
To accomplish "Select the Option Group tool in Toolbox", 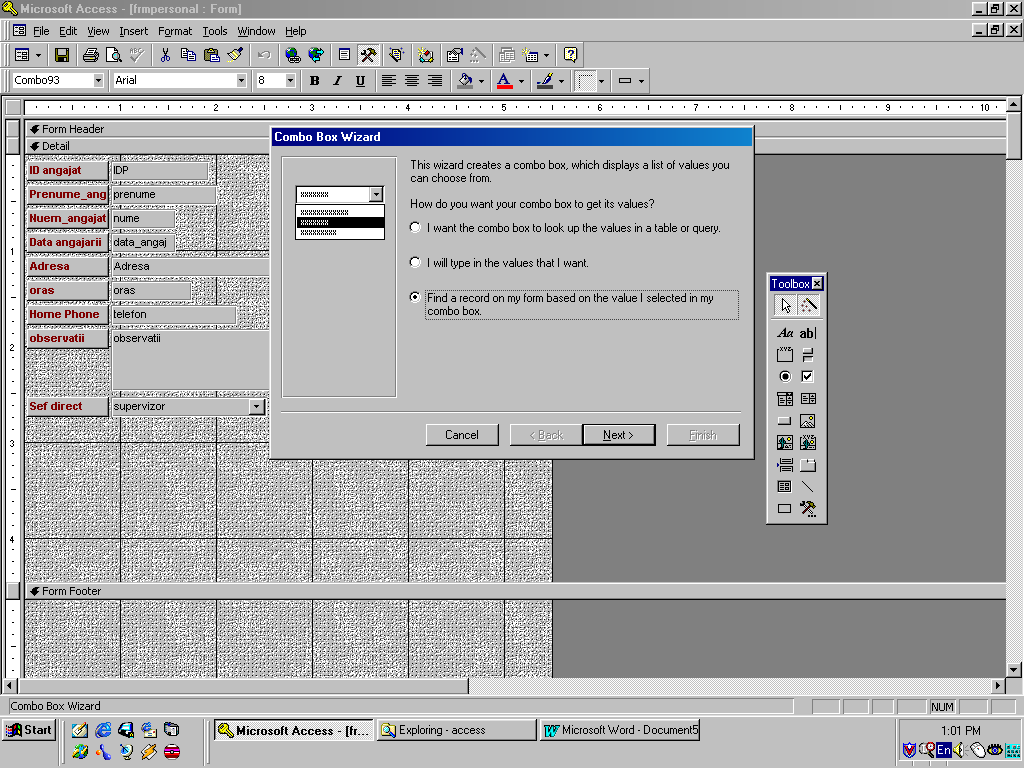I will click(785, 355).
